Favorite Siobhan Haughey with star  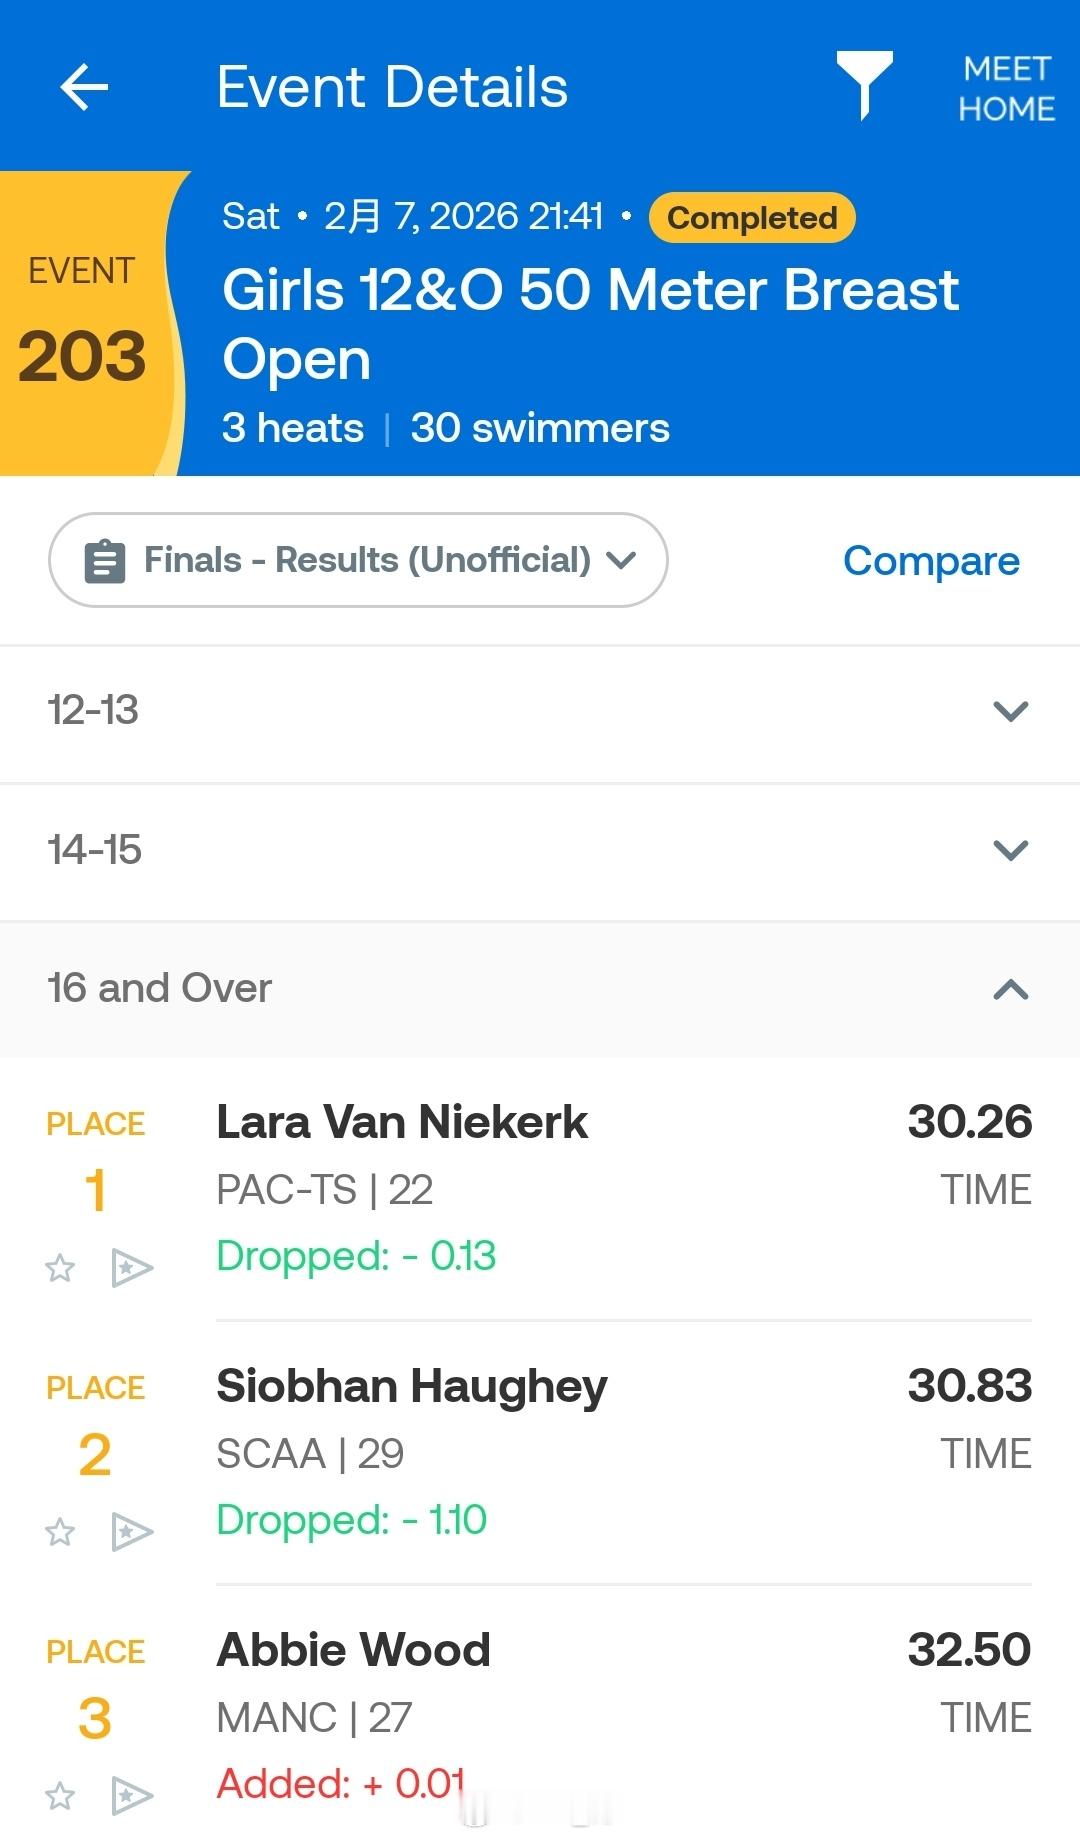[60, 1532]
